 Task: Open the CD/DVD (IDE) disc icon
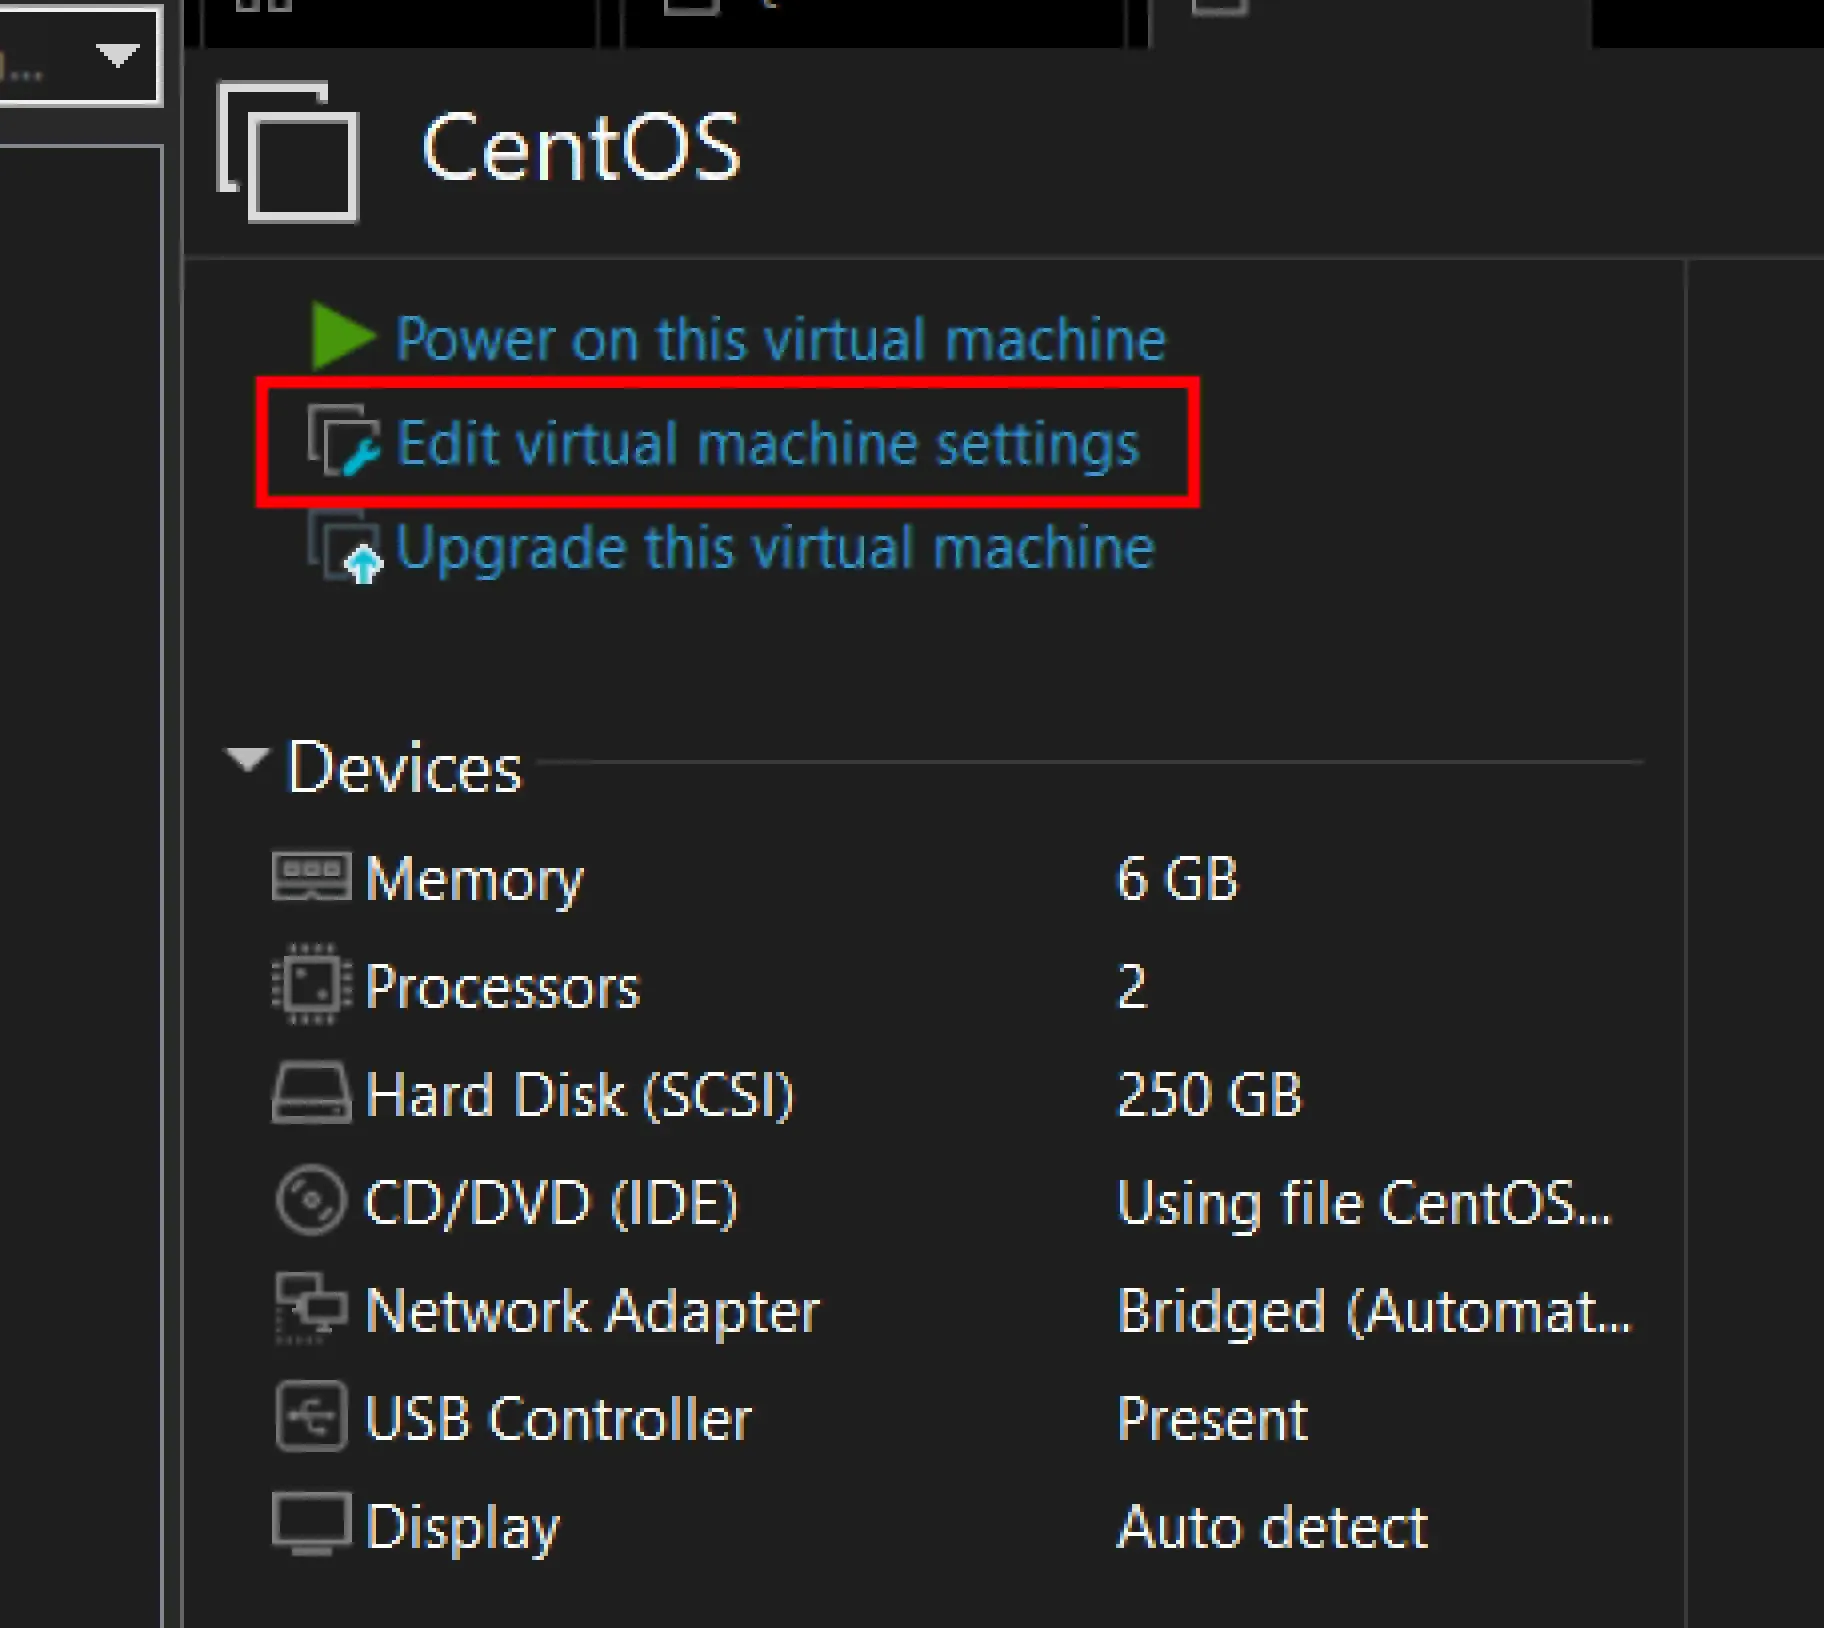coord(311,1203)
